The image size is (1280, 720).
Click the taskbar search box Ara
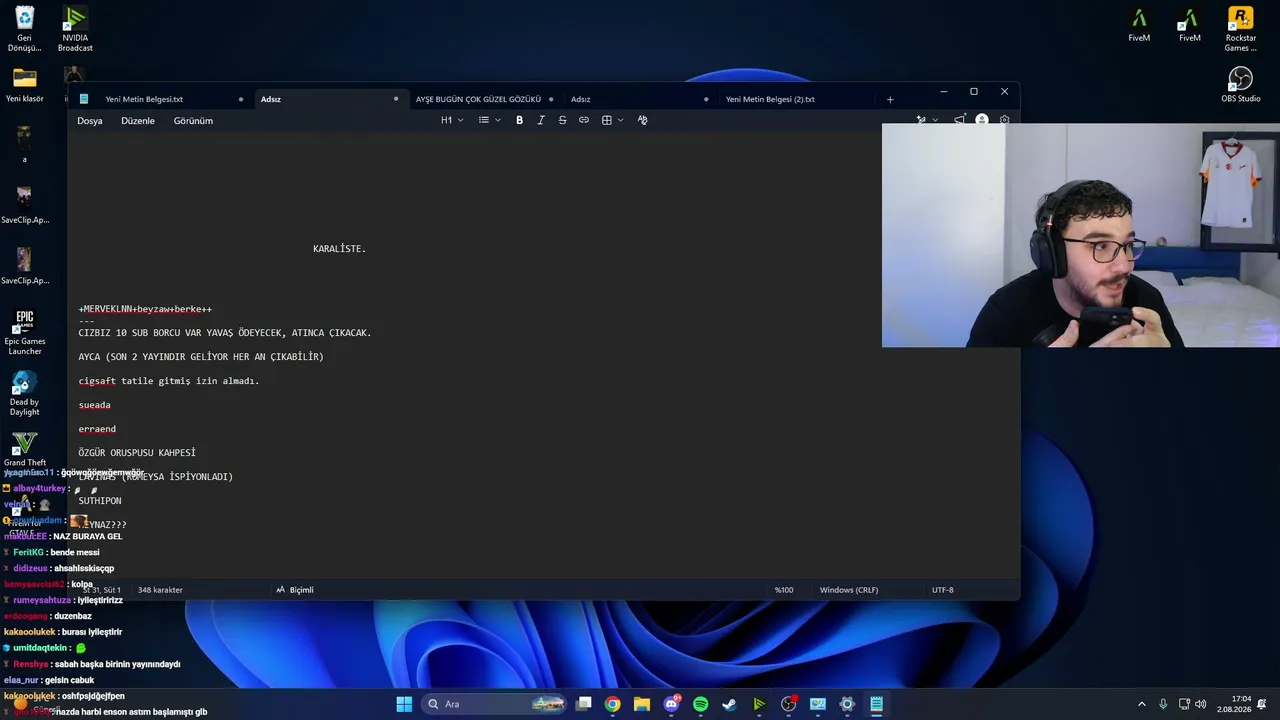tap(495, 704)
